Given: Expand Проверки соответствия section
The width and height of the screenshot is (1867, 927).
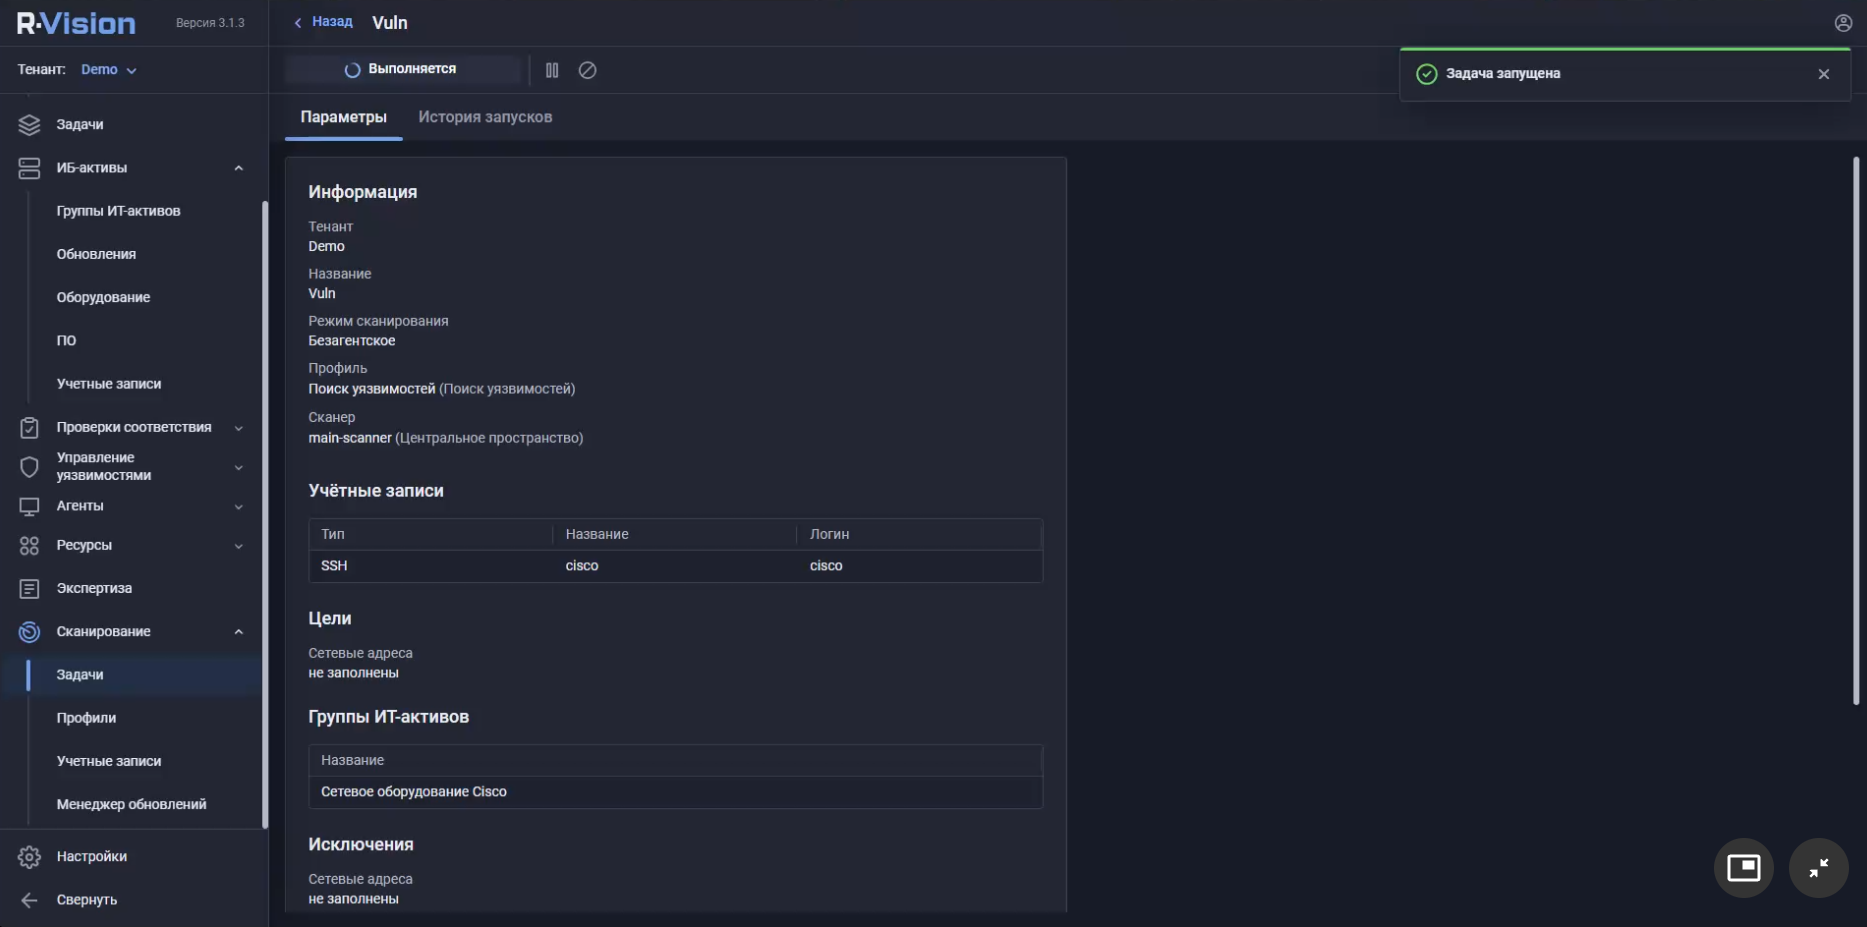Looking at the screenshot, I should click(x=238, y=428).
